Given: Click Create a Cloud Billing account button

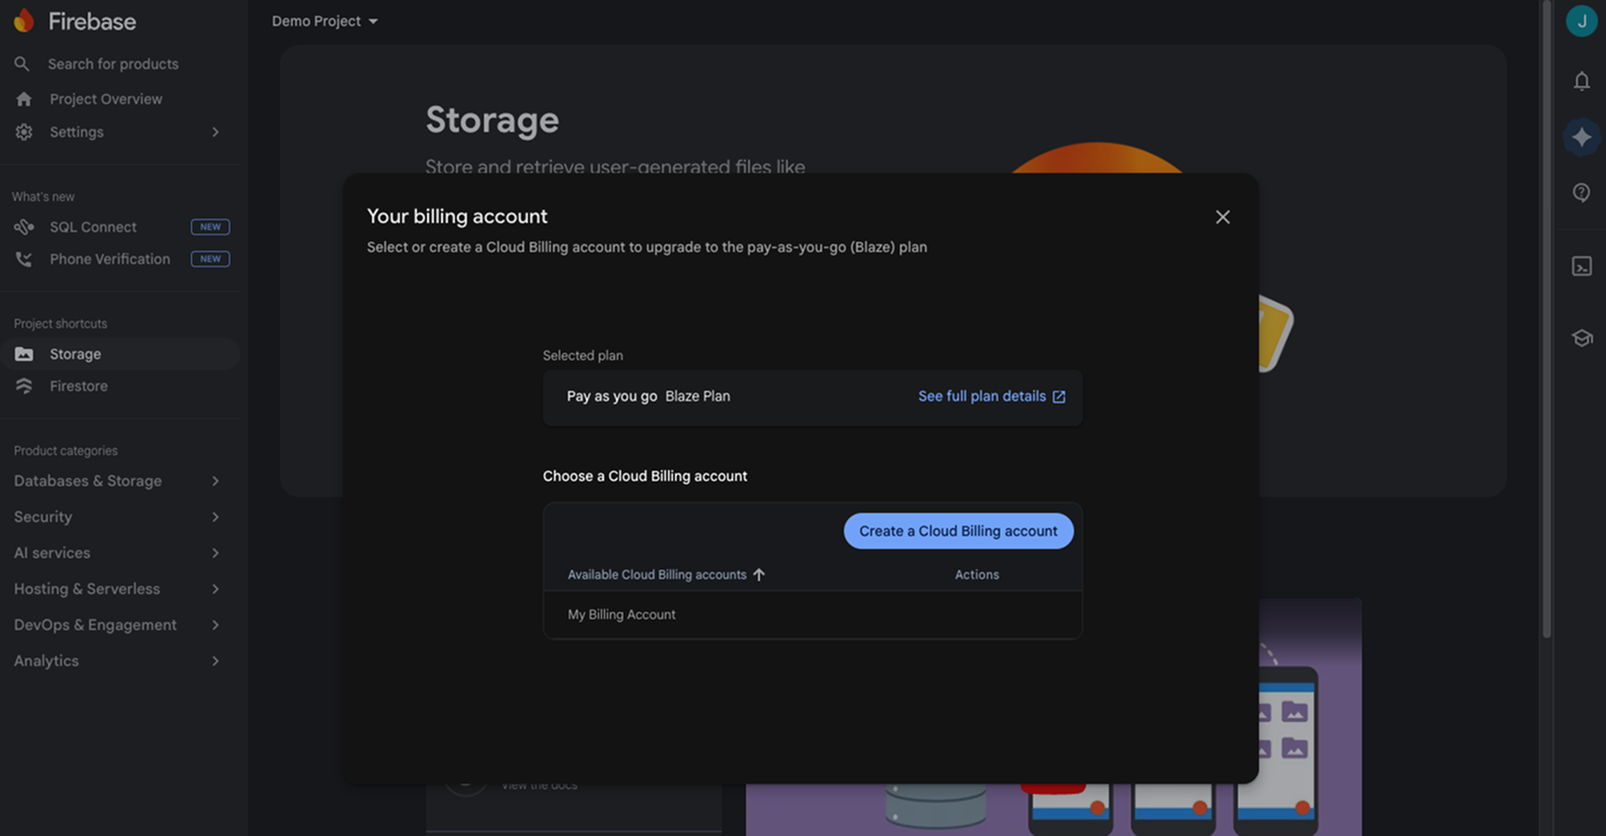Looking at the screenshot, I should [958, 531].
